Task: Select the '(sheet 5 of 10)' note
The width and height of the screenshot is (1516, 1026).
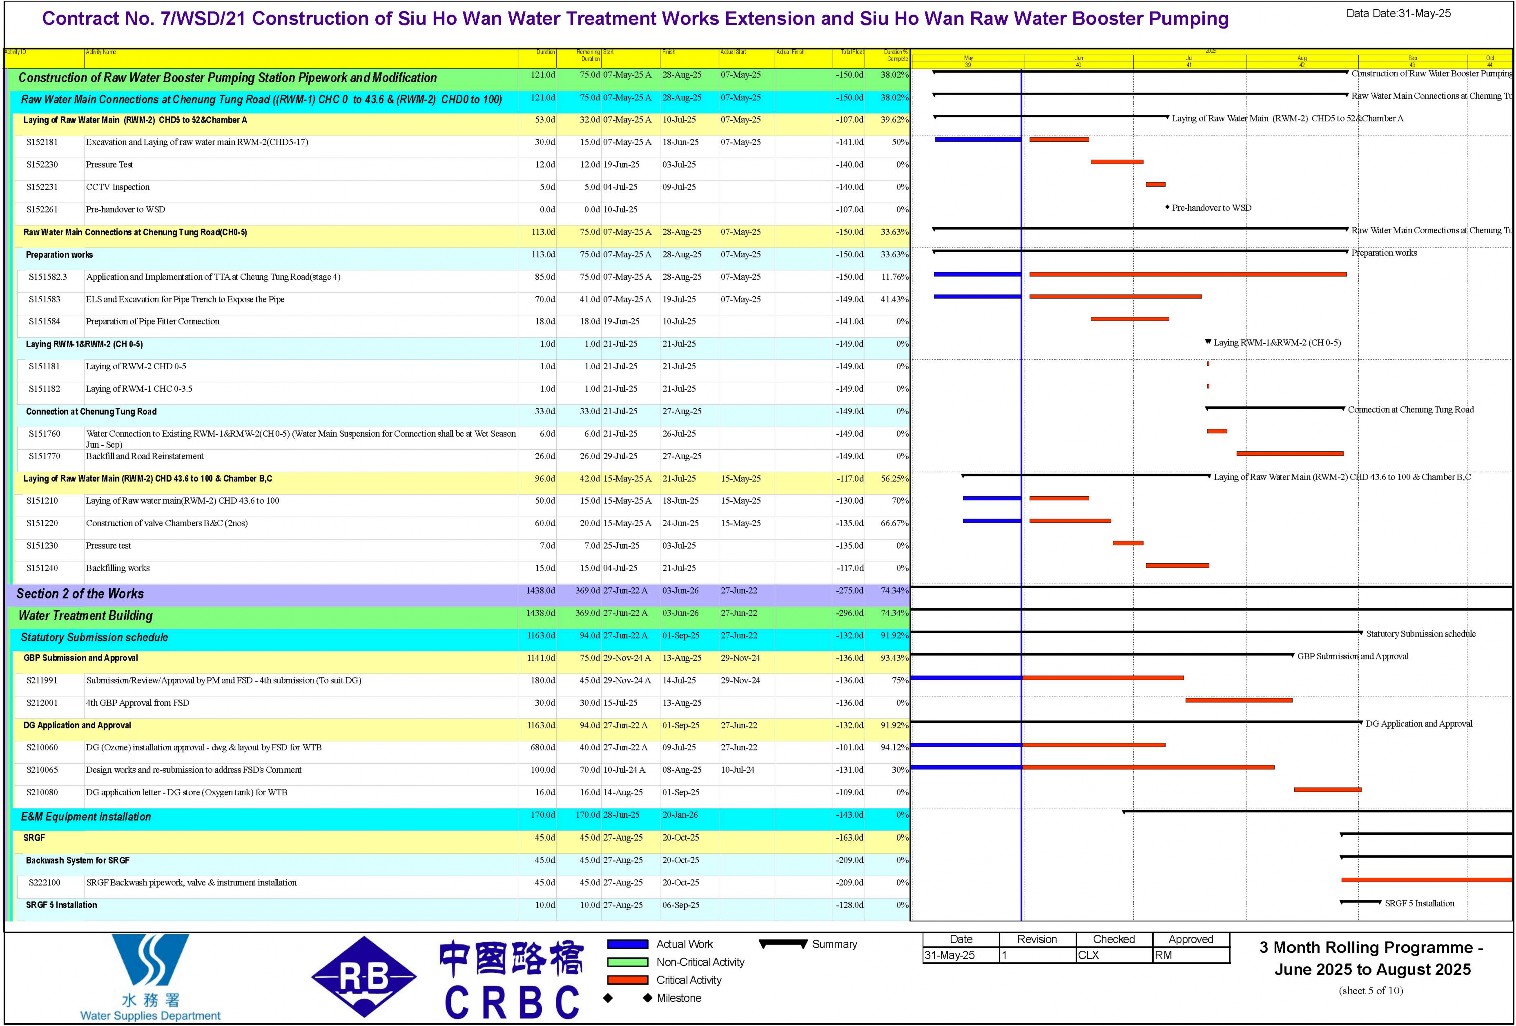Action: [x=1371, y=990]
